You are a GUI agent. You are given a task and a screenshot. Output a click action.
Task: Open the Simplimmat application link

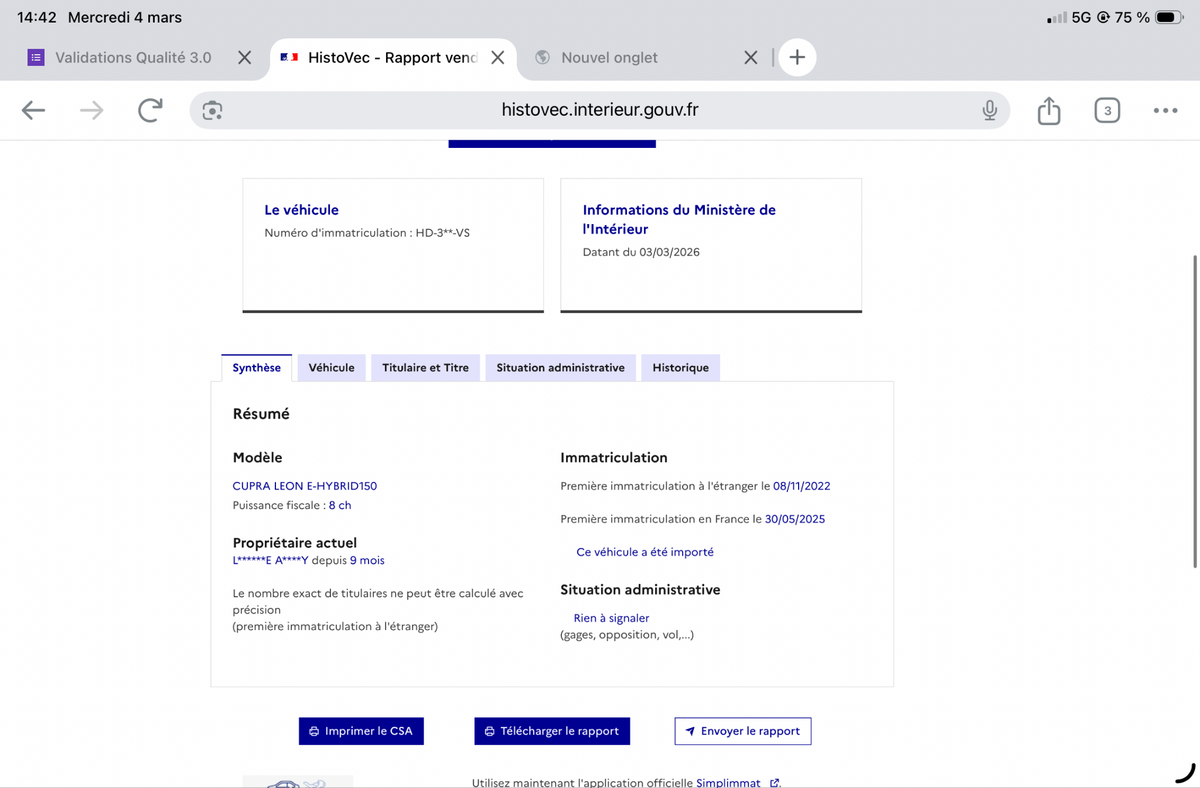tap(728, 782)
